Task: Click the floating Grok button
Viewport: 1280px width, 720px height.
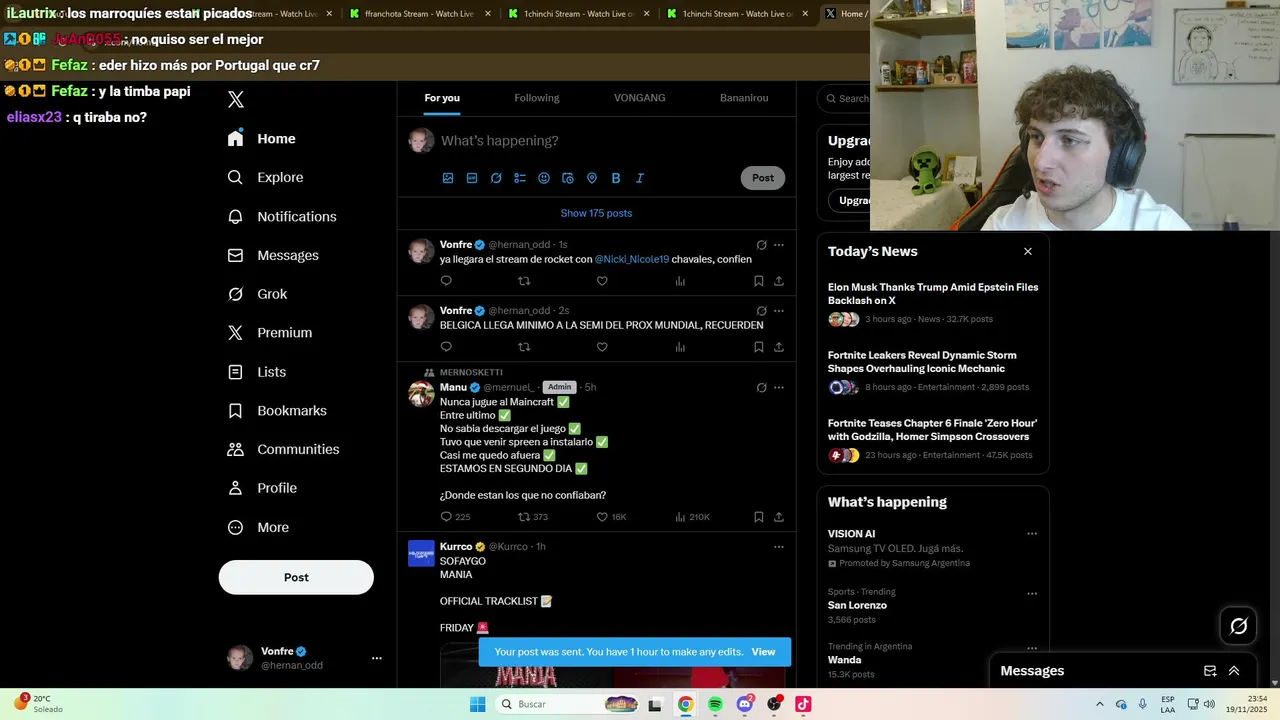Action: (x=1239, y=626)
